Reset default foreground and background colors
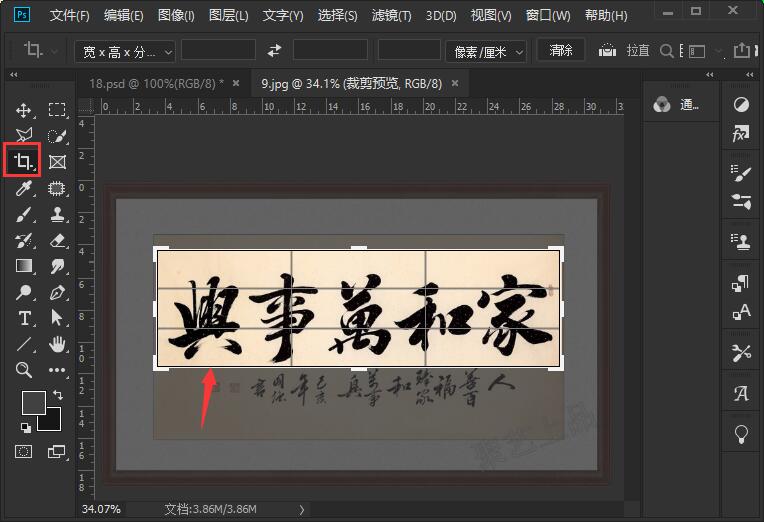The height and width of the screenshot is (522, 764). tap(26, 428)
